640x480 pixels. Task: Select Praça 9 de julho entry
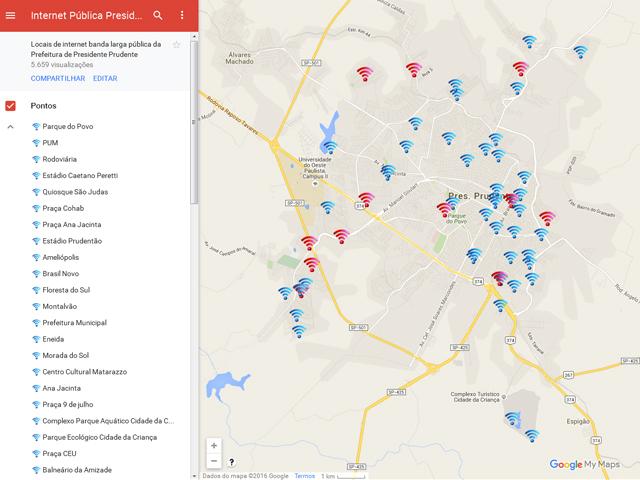[68, 404]
